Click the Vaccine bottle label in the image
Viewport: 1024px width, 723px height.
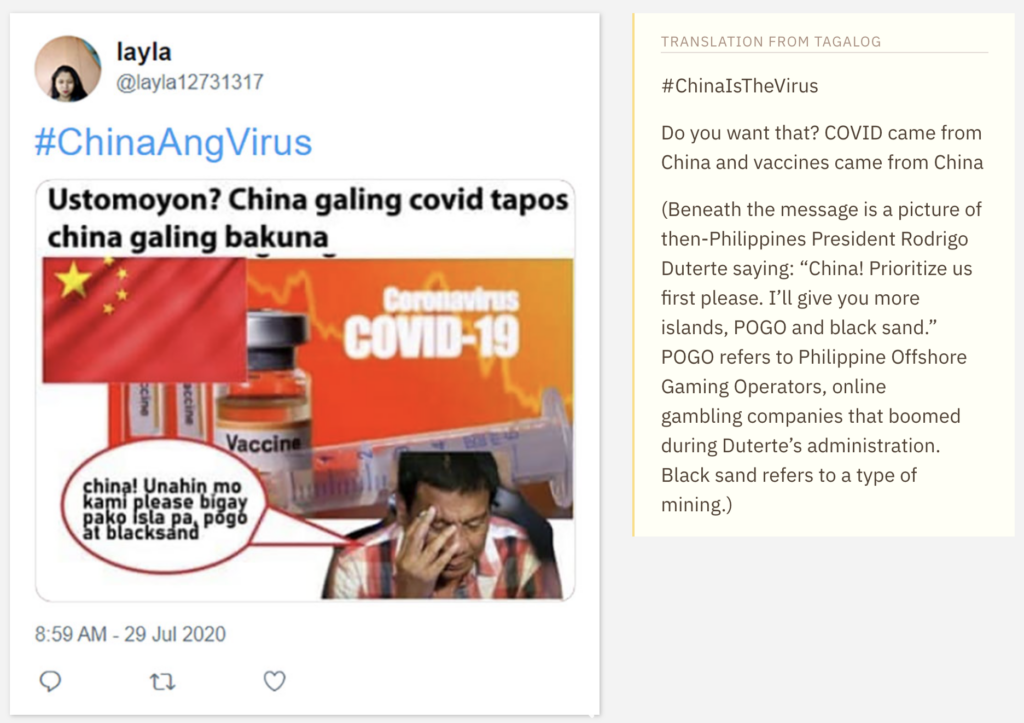263,443
